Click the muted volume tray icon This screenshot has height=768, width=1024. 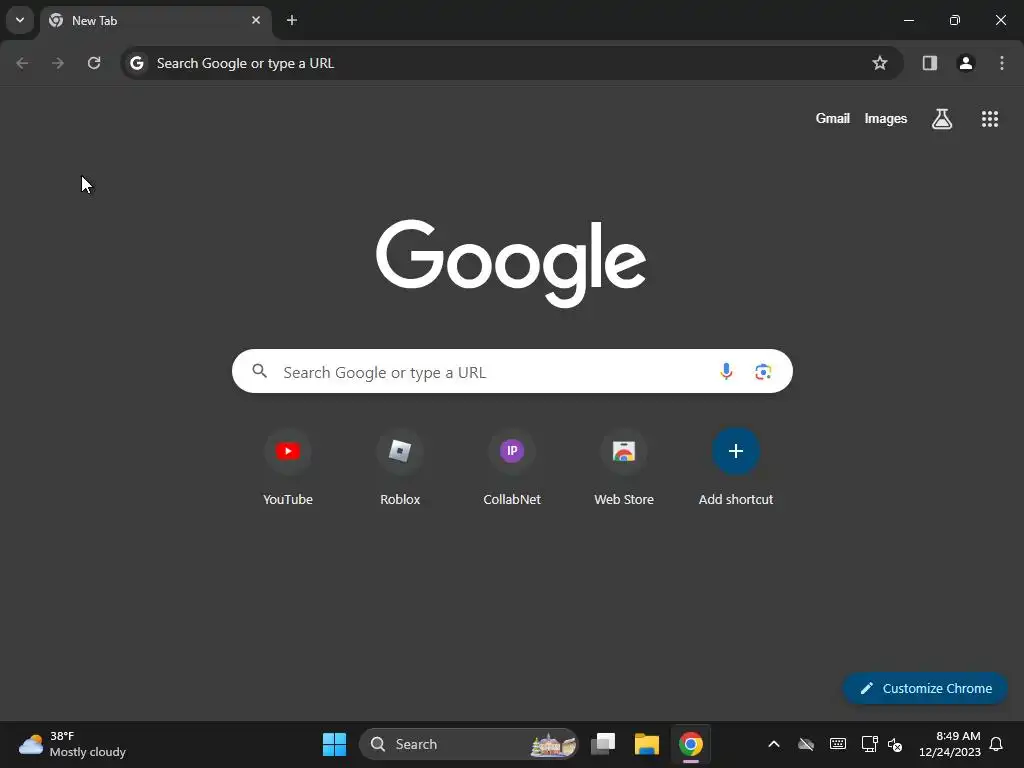[x=895, y=744]
